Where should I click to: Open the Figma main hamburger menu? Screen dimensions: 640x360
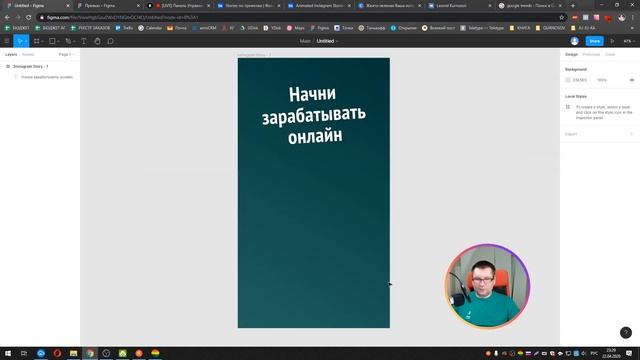tap(7, 41)
